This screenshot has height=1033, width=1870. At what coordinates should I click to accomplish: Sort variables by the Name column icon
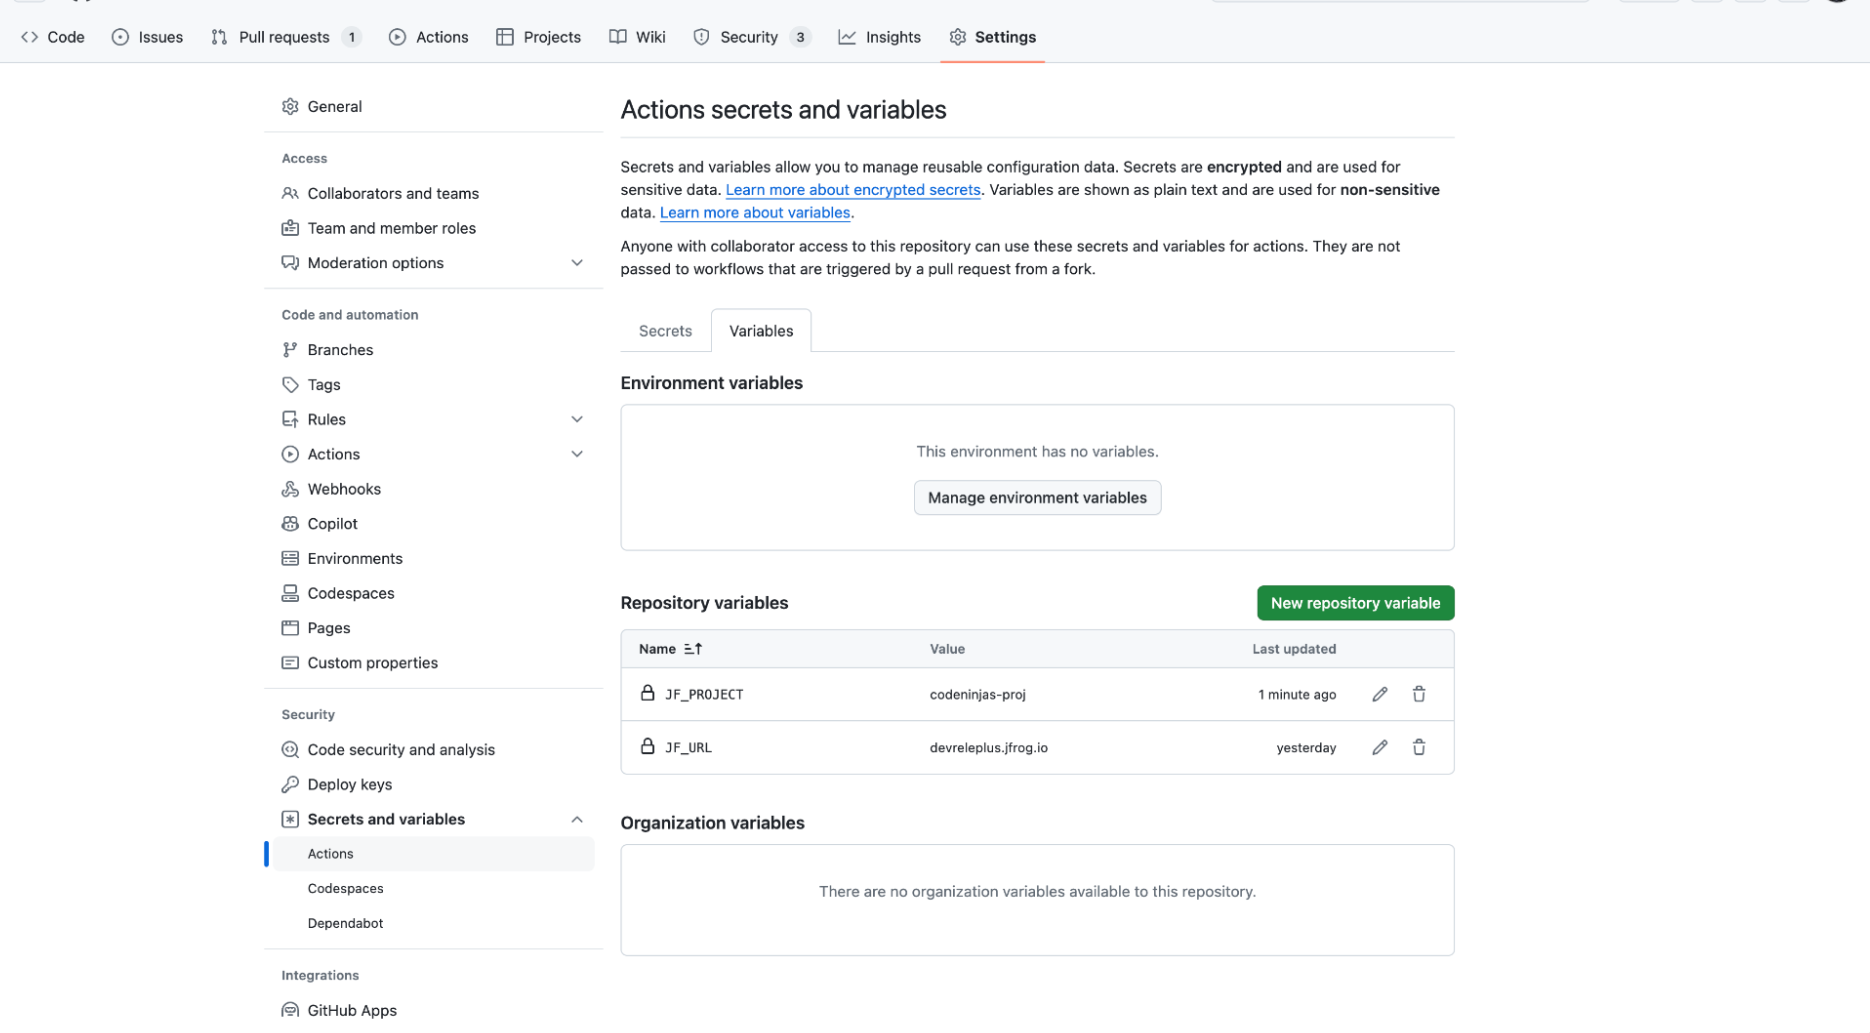pyautogui.click(x=693, y=649)
